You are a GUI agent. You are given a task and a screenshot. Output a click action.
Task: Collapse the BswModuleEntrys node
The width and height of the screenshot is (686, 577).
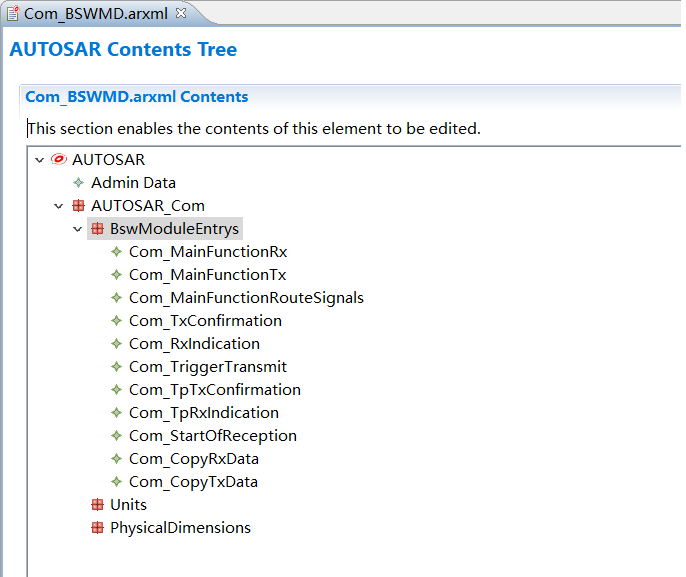(x=78, y=229)
